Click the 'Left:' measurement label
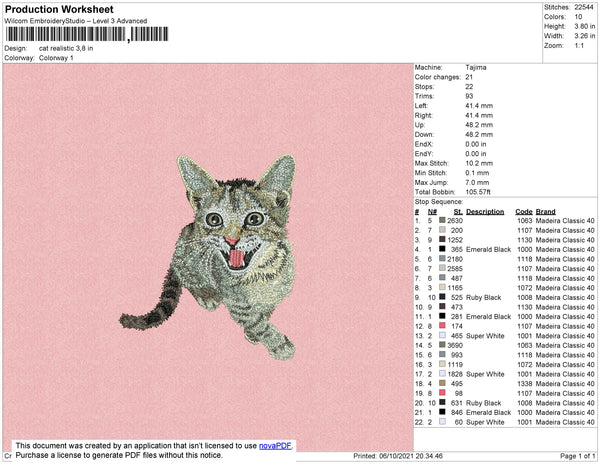 (x=421, y=106)
